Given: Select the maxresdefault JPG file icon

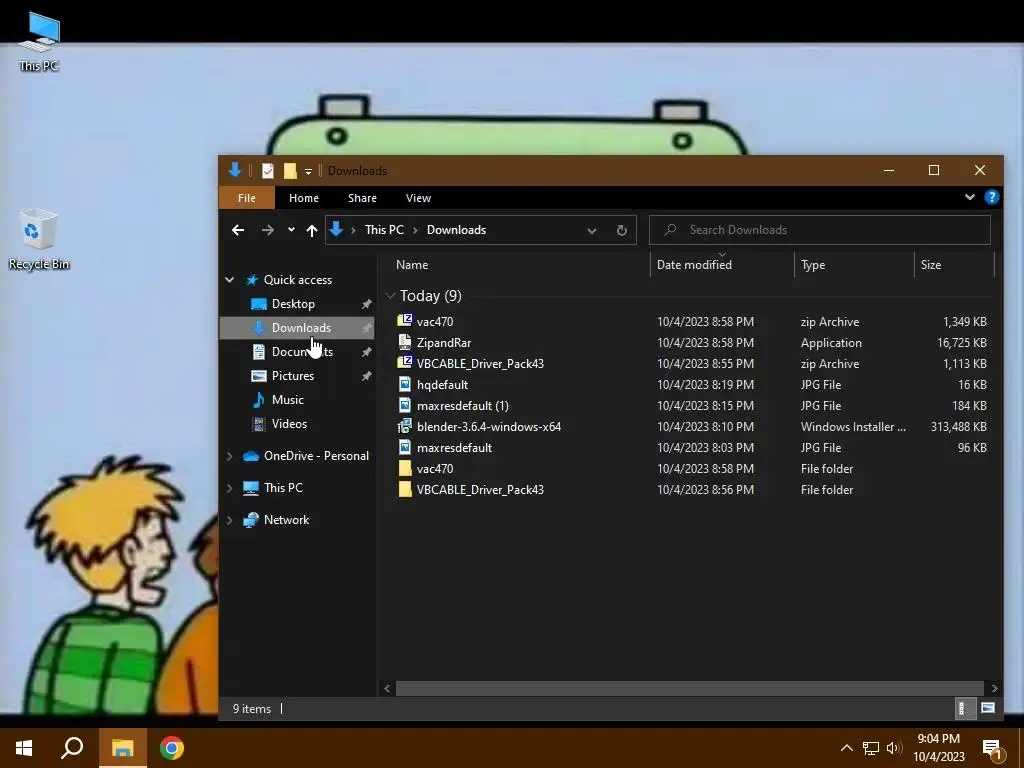Looking at the screenshot, I should [405, 447].
